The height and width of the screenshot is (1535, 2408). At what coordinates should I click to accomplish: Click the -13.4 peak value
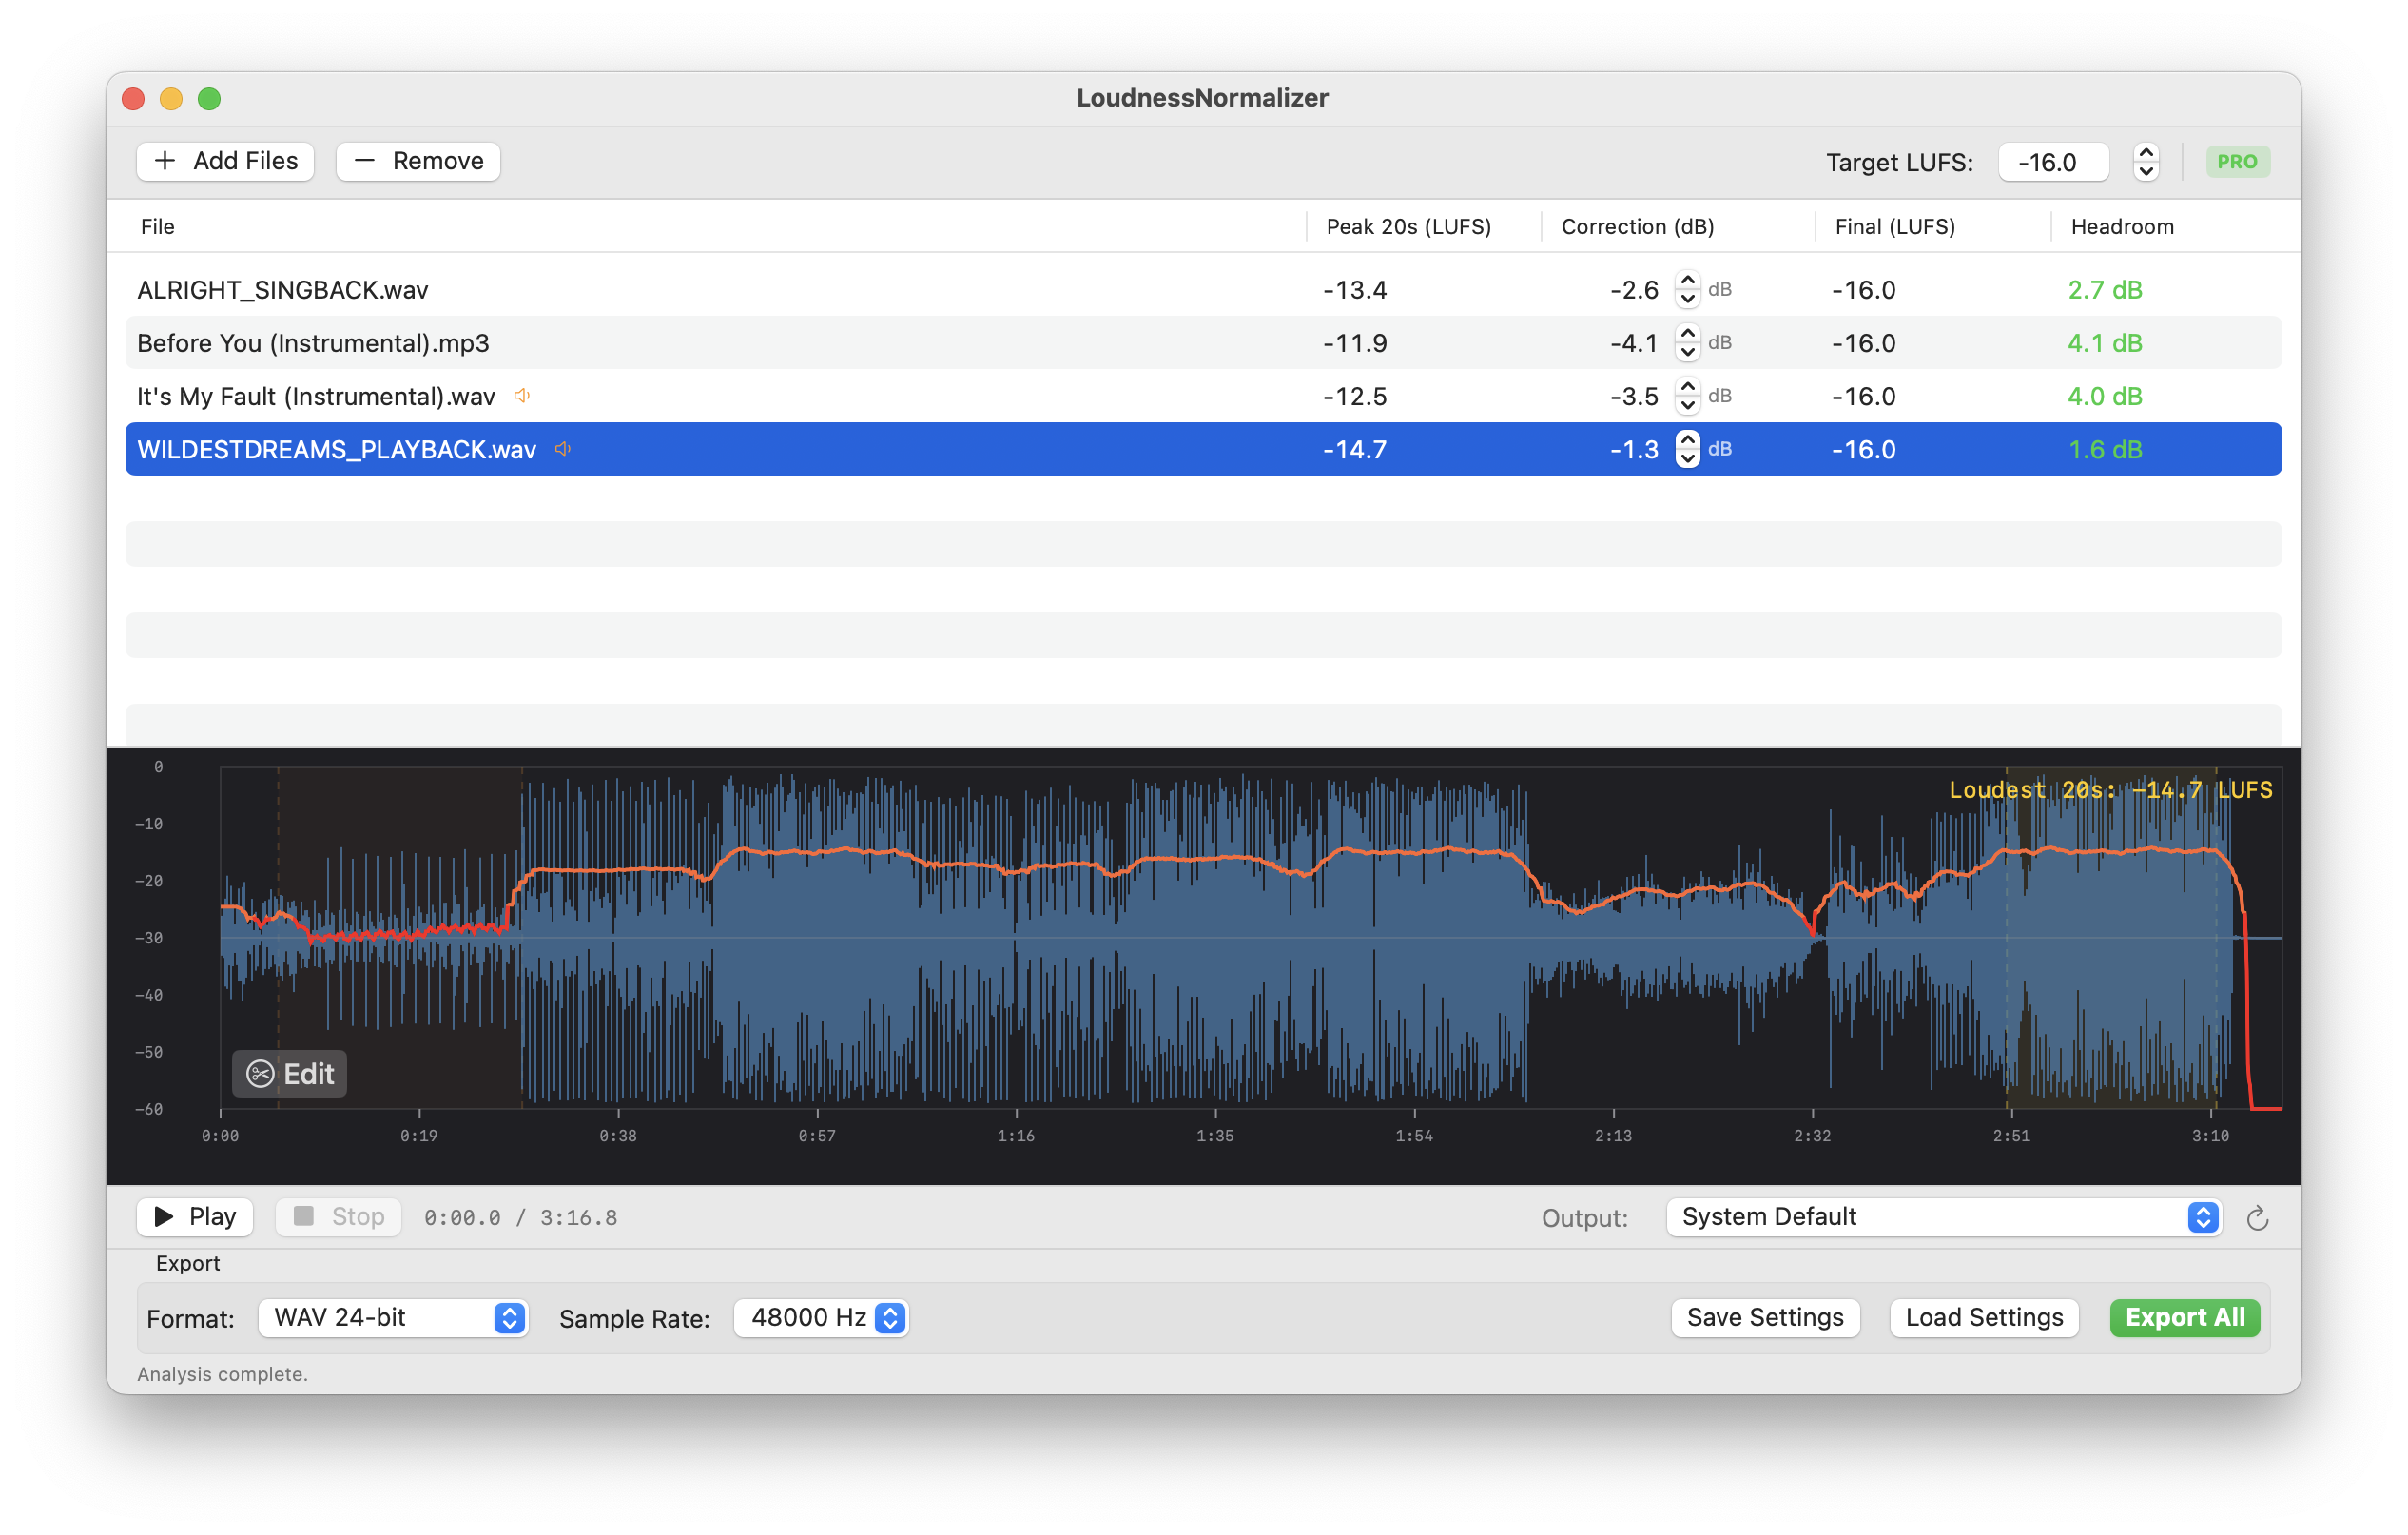(1354, 290)
